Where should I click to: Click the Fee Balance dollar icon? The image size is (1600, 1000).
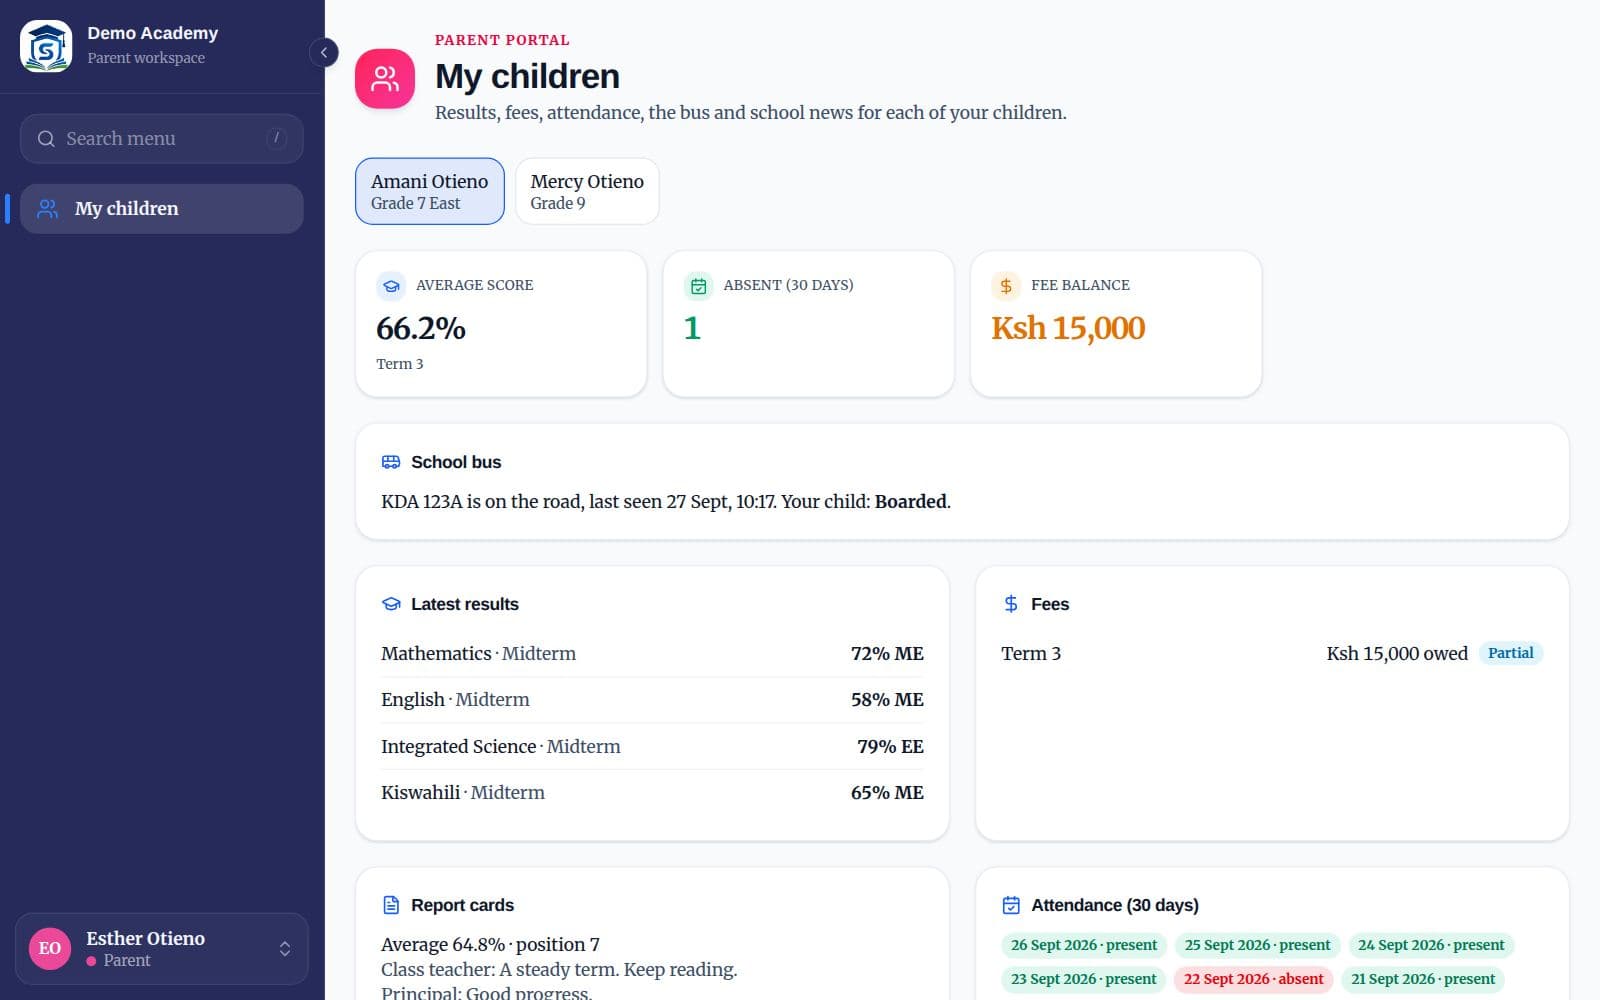click(x=1006, y=286)
